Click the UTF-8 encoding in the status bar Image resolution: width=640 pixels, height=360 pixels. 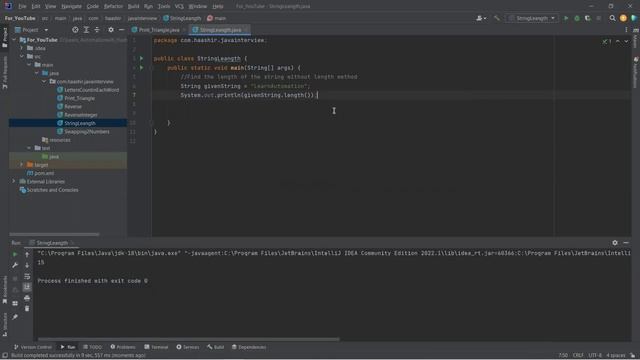click(x=595, y=355)
